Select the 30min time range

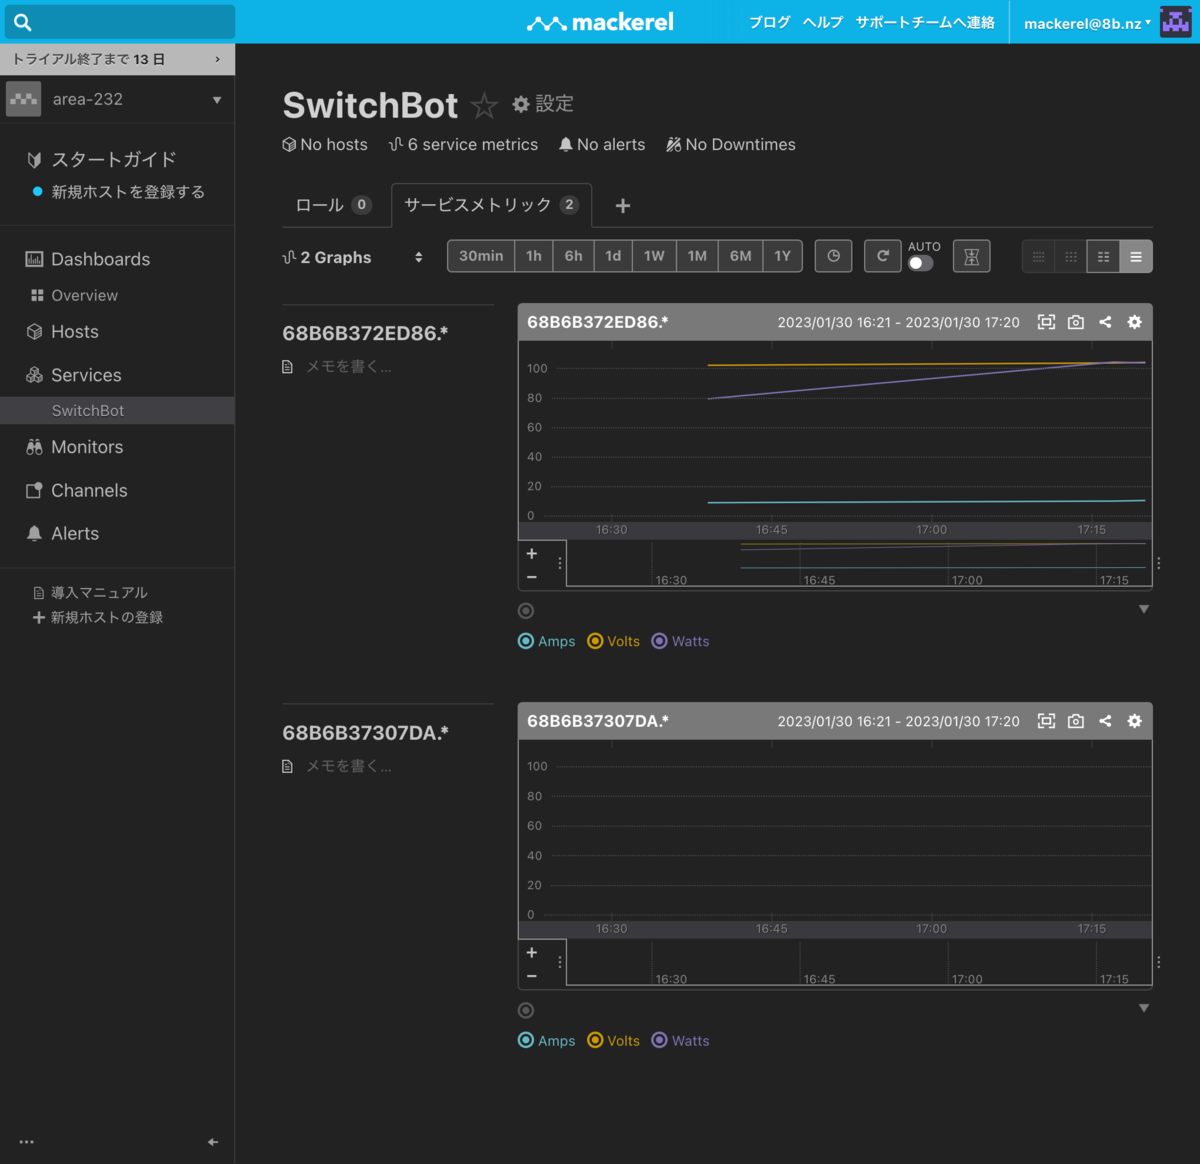coord(481,256)
